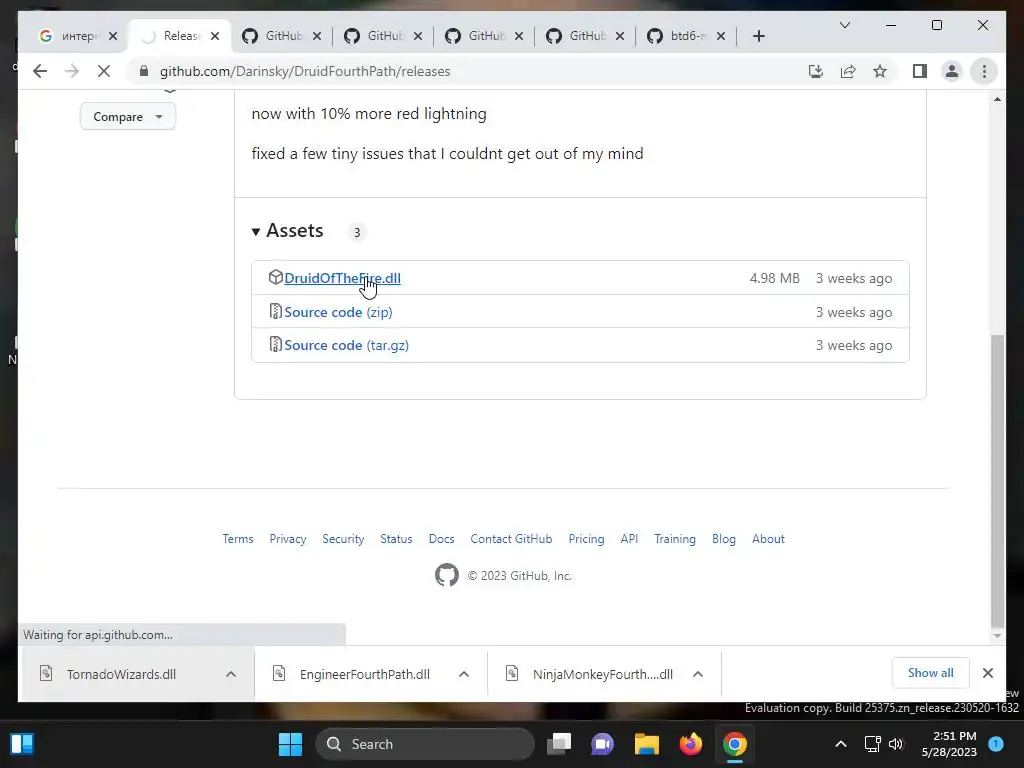Download Source code (zip)
The width and height of the screenshot is (1024, 768).
338,312
